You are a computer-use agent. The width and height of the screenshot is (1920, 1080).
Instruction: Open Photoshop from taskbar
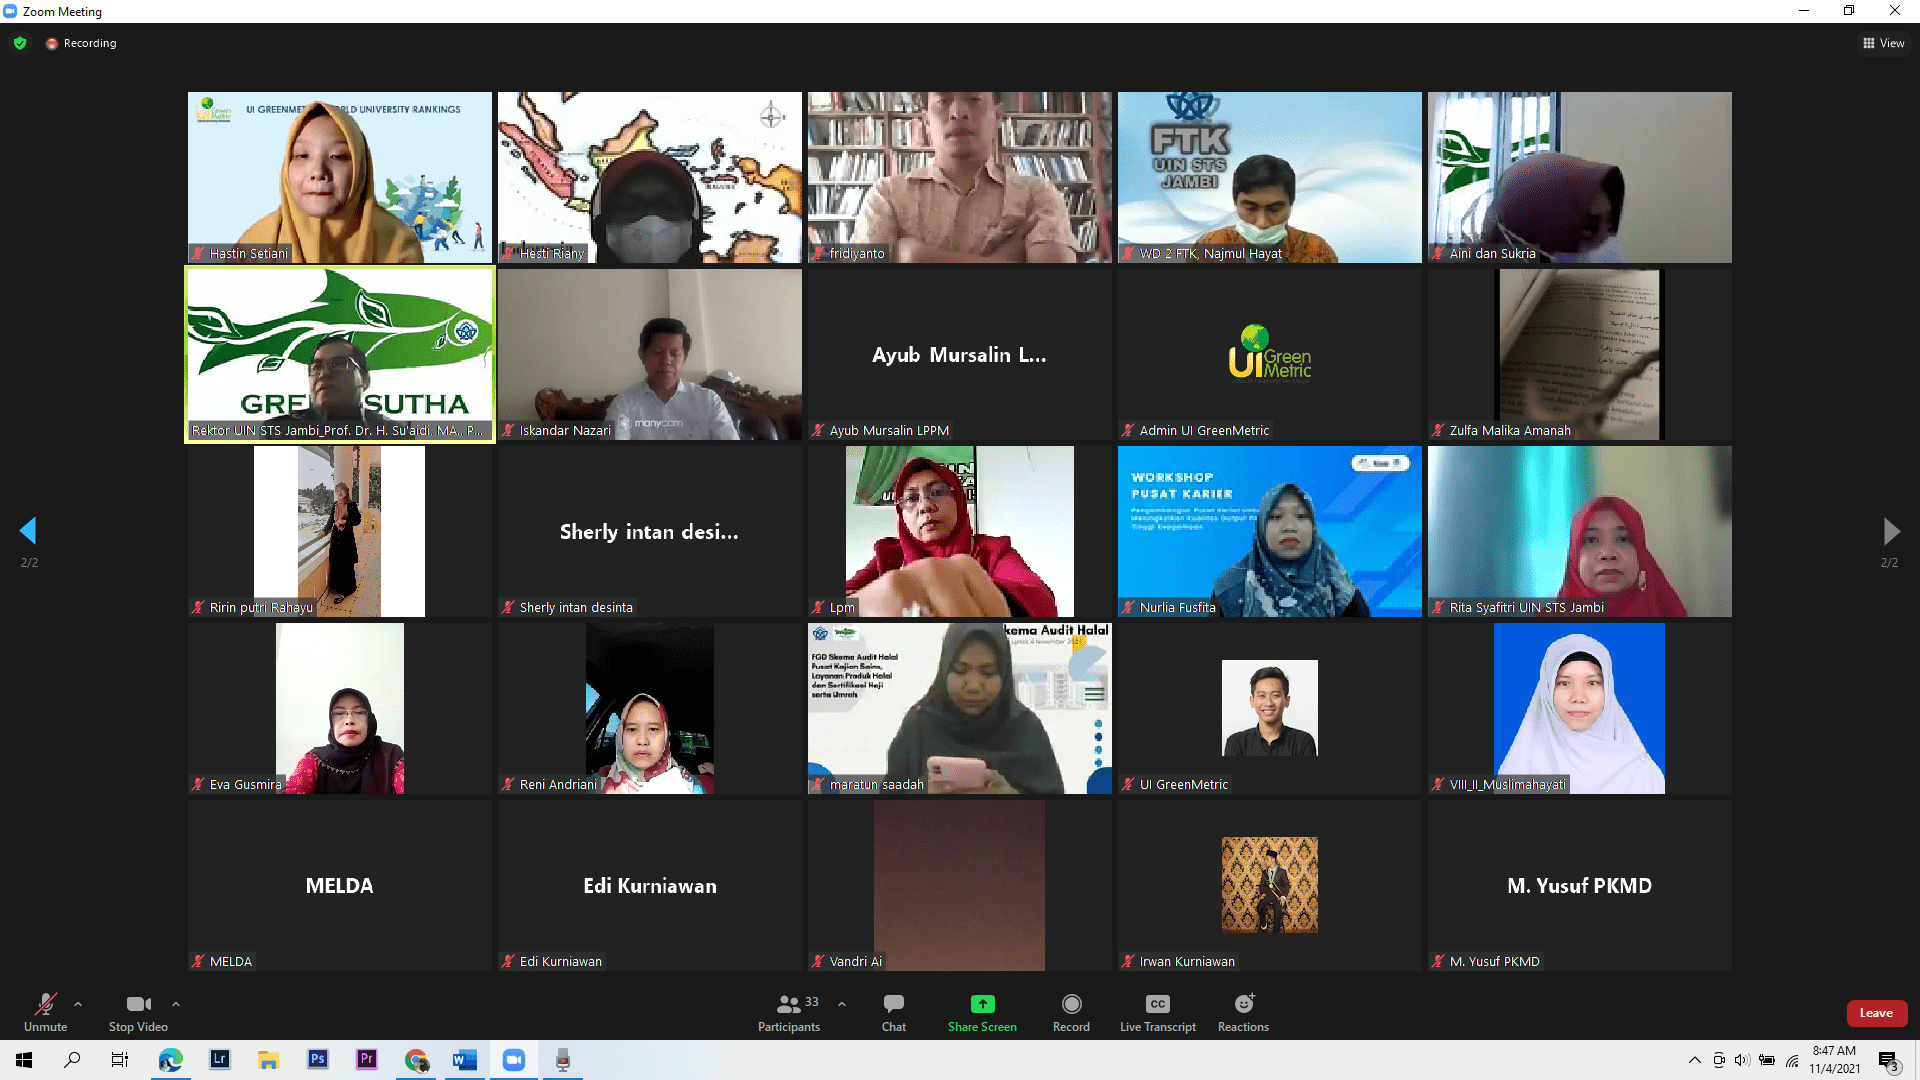click(317, 1060)
